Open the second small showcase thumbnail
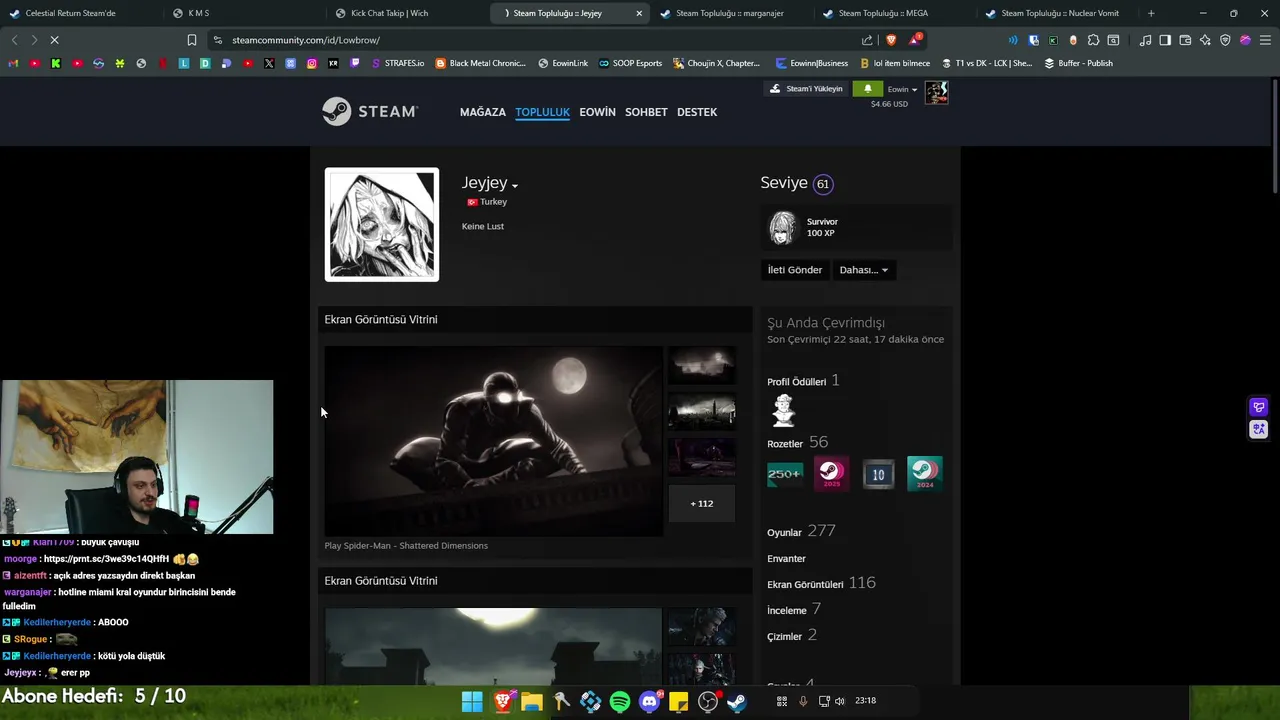Image resolution: width=1280 pixels, height=720 pixels. point(701,411)
